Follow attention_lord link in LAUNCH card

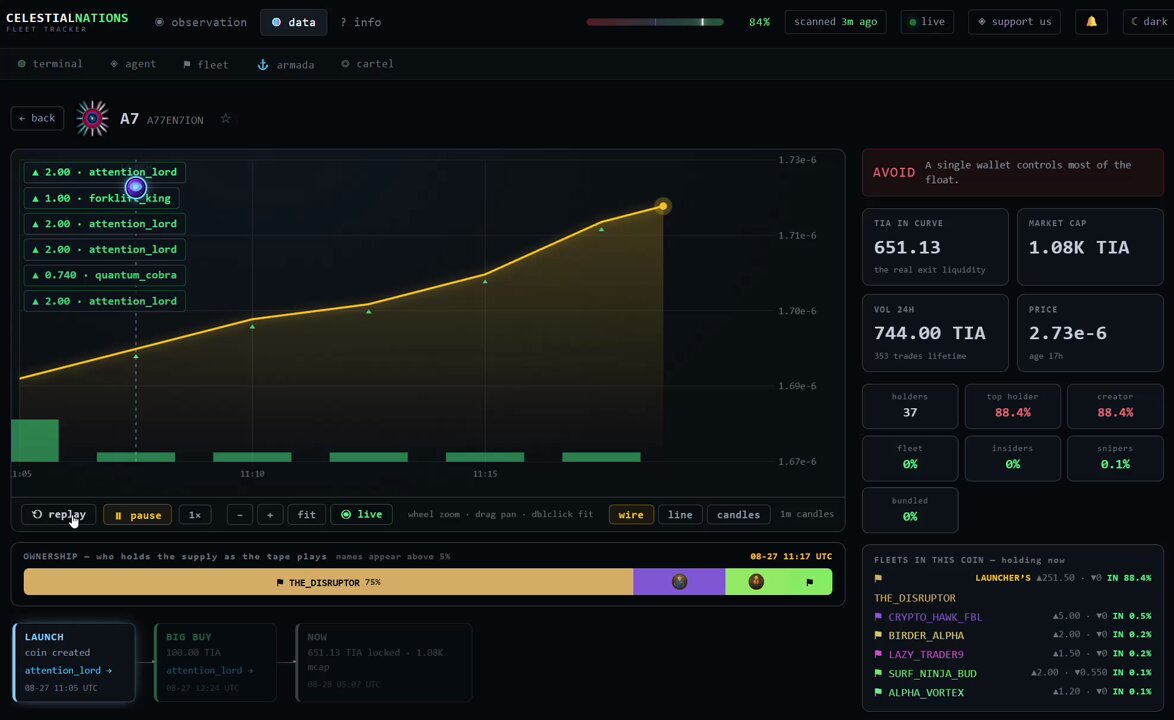(68, 671)
